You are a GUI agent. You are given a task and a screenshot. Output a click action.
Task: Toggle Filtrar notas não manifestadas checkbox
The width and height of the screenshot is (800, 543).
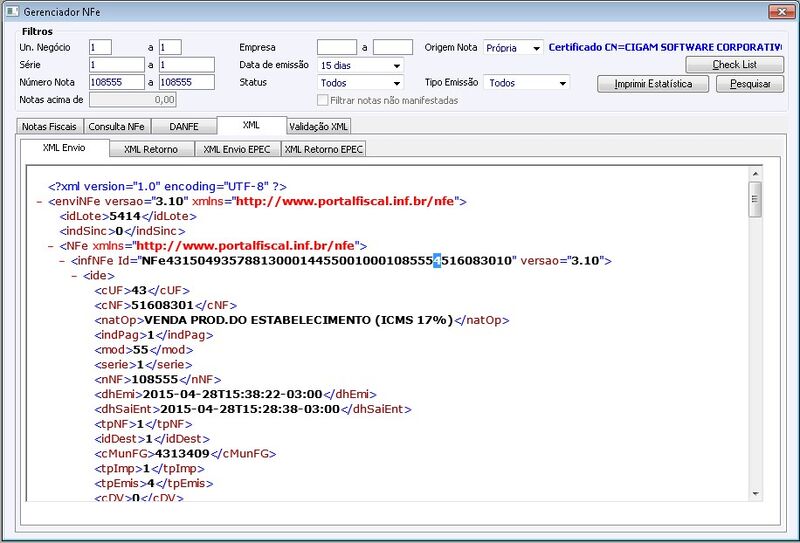tap(322, 100)
